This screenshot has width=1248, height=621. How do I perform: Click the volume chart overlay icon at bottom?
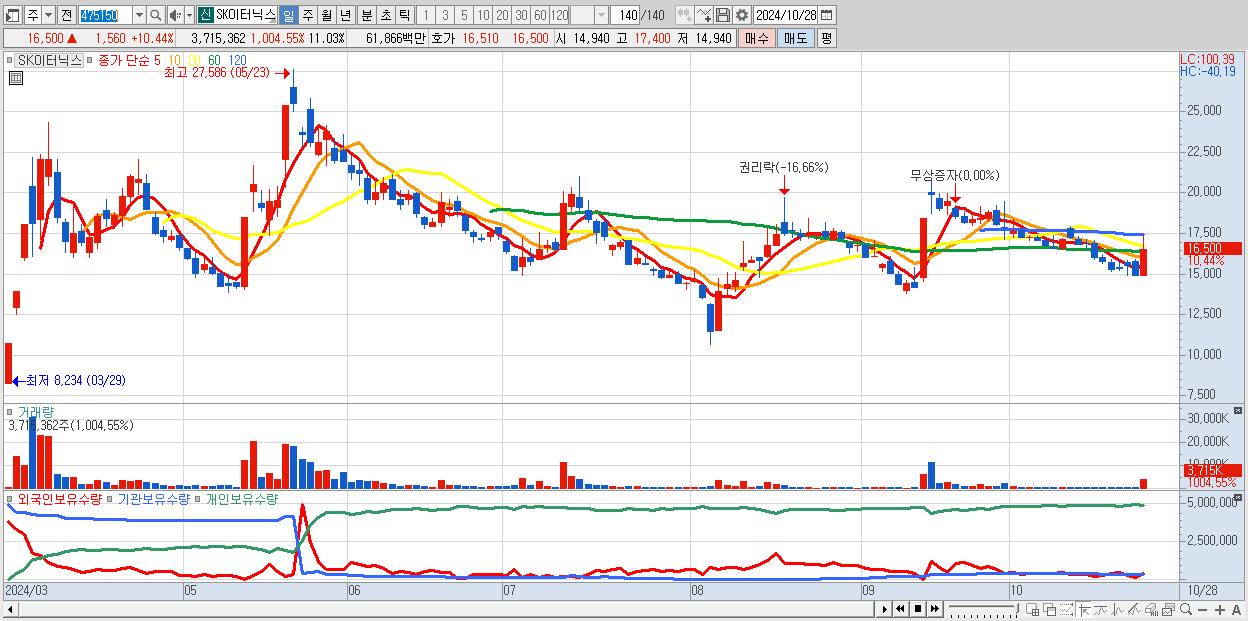1151,609
